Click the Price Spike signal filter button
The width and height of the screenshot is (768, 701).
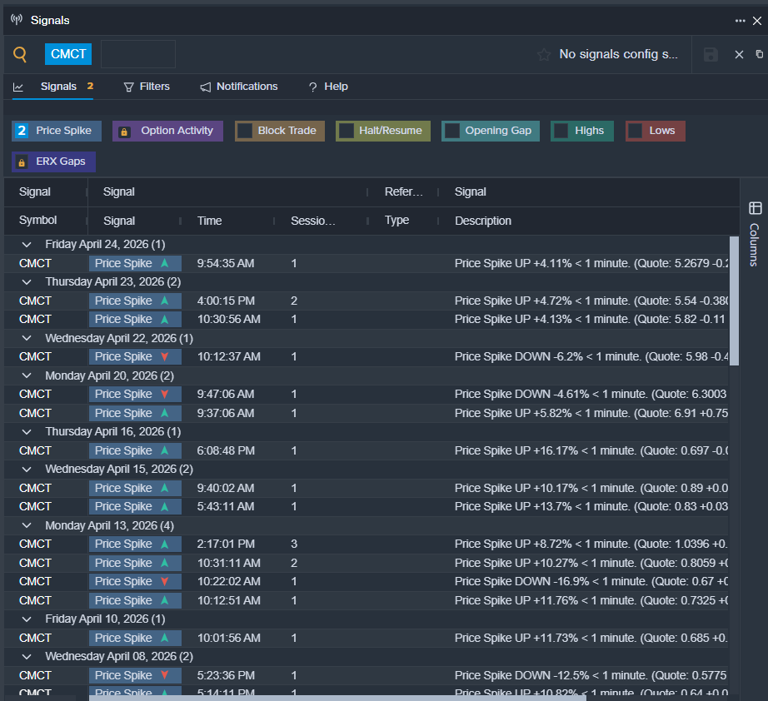(x=57, y=131)
